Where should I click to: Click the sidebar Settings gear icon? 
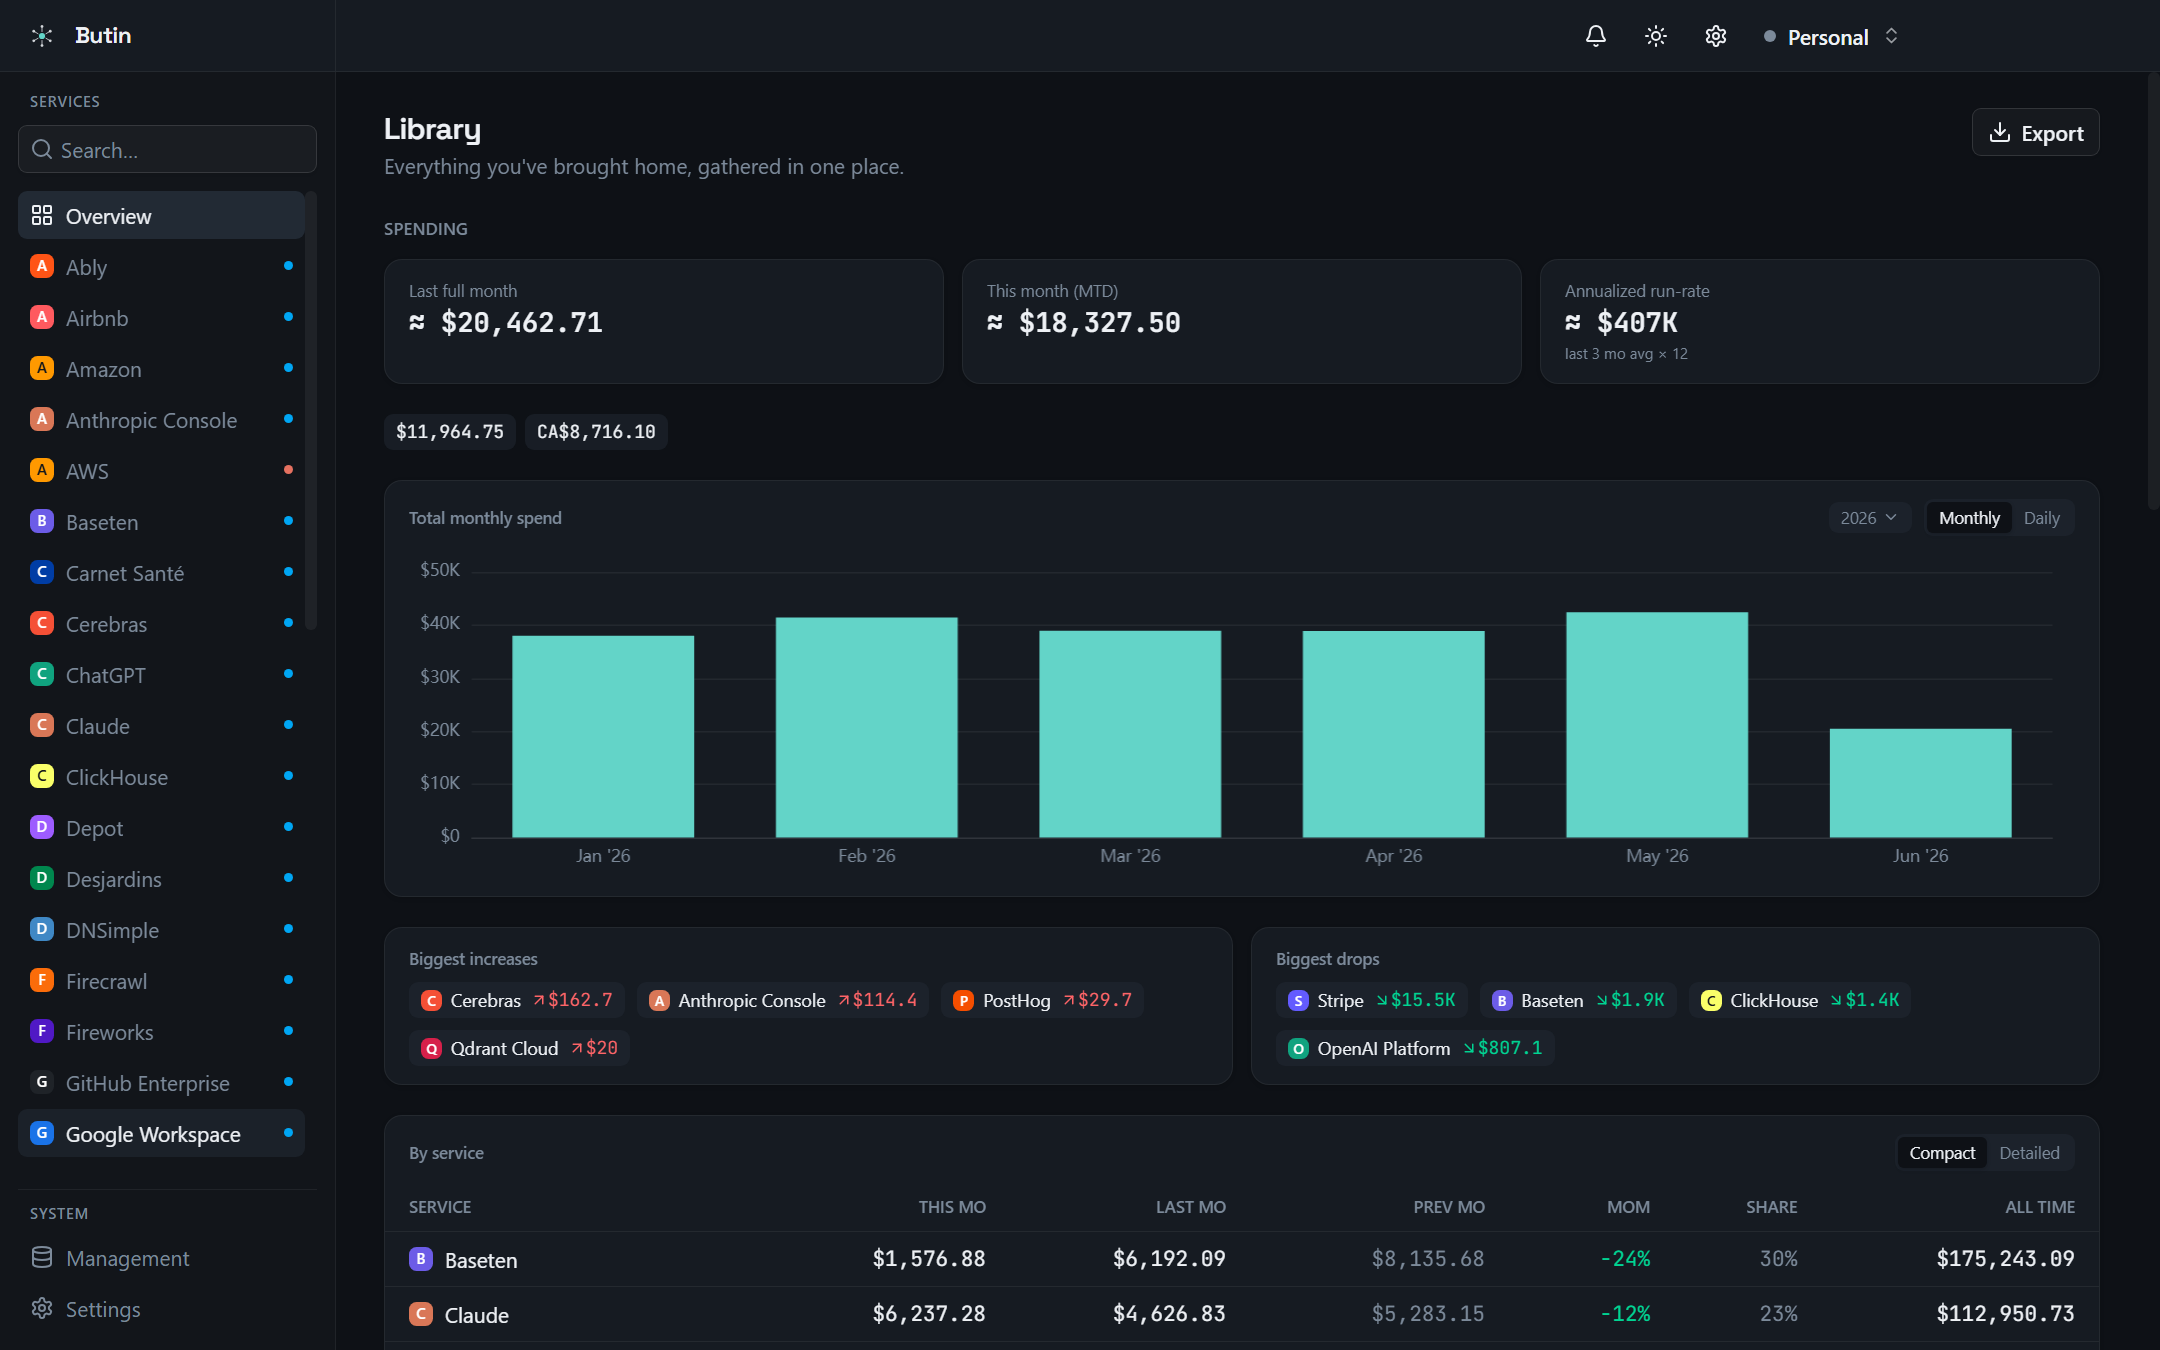point(42,1308)
